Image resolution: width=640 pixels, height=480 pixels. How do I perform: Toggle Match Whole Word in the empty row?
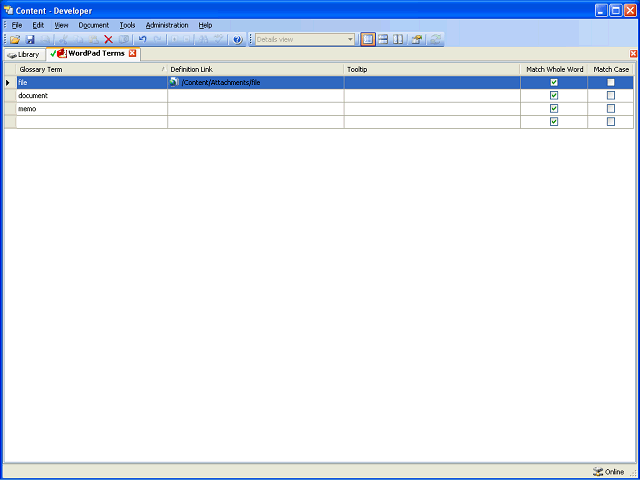(554, 122)
